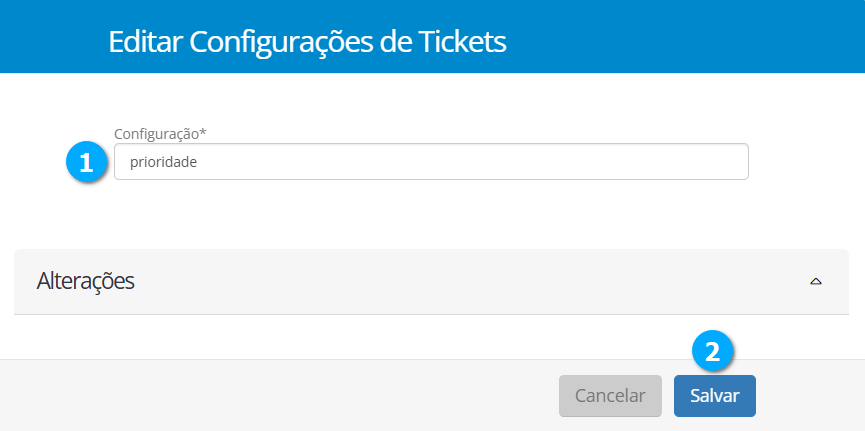Click the empty Alterações content area
The height and width of the screenshot is (431, 865).
click(430, 336)
